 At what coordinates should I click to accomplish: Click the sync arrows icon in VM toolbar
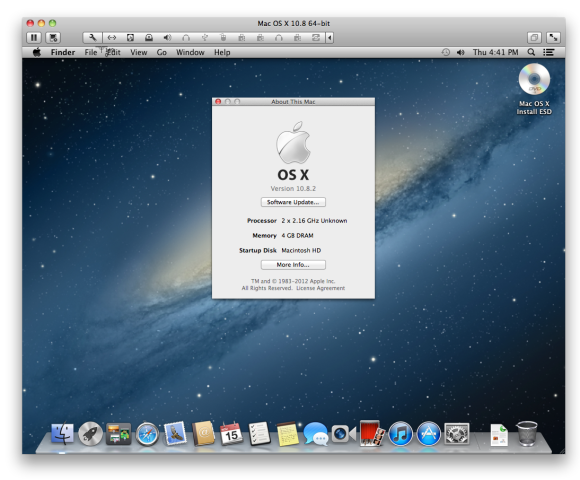point(316,37)
